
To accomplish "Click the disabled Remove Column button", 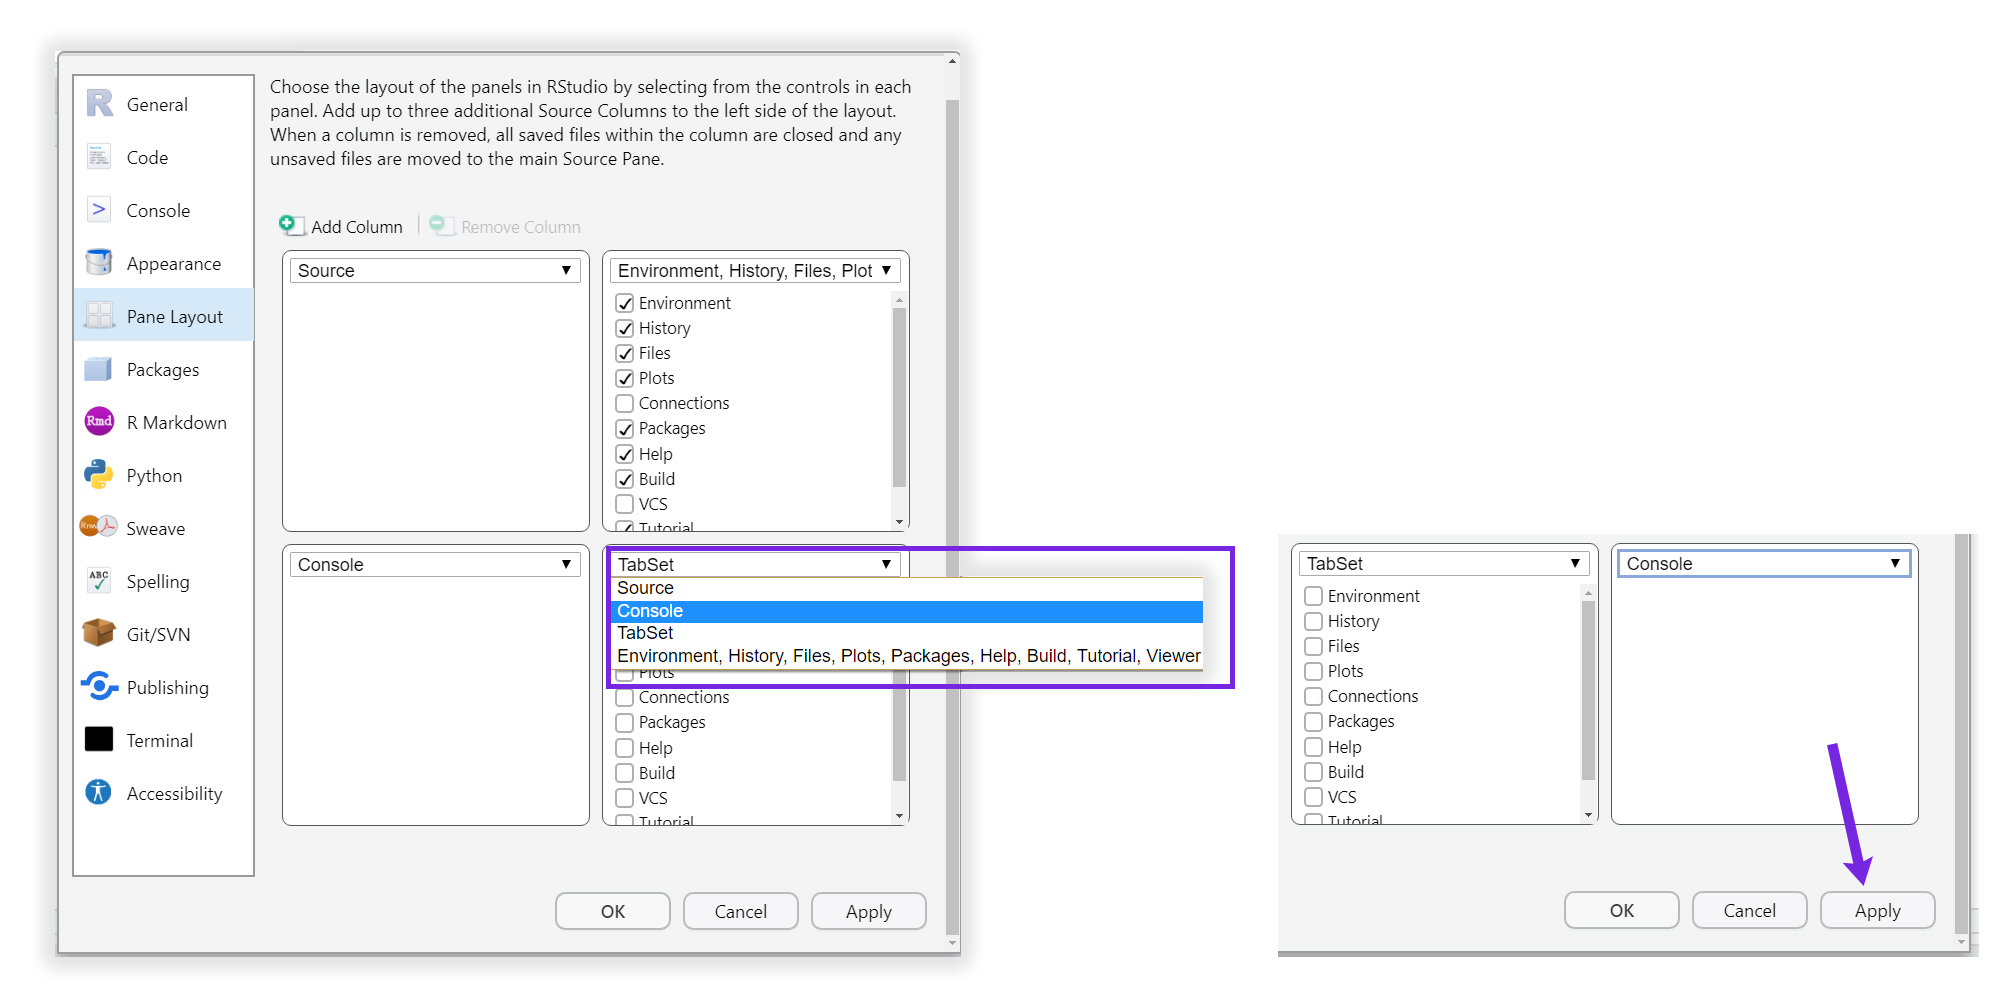I will click(506, 226).
